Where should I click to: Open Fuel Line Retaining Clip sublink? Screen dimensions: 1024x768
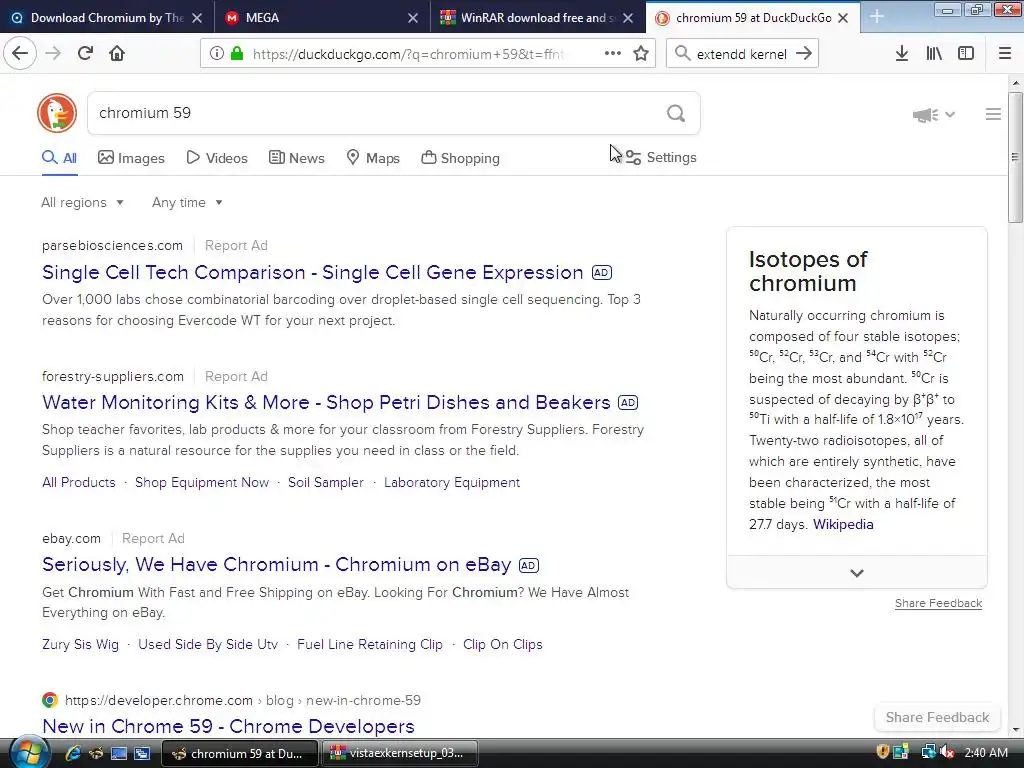[370, 645]
